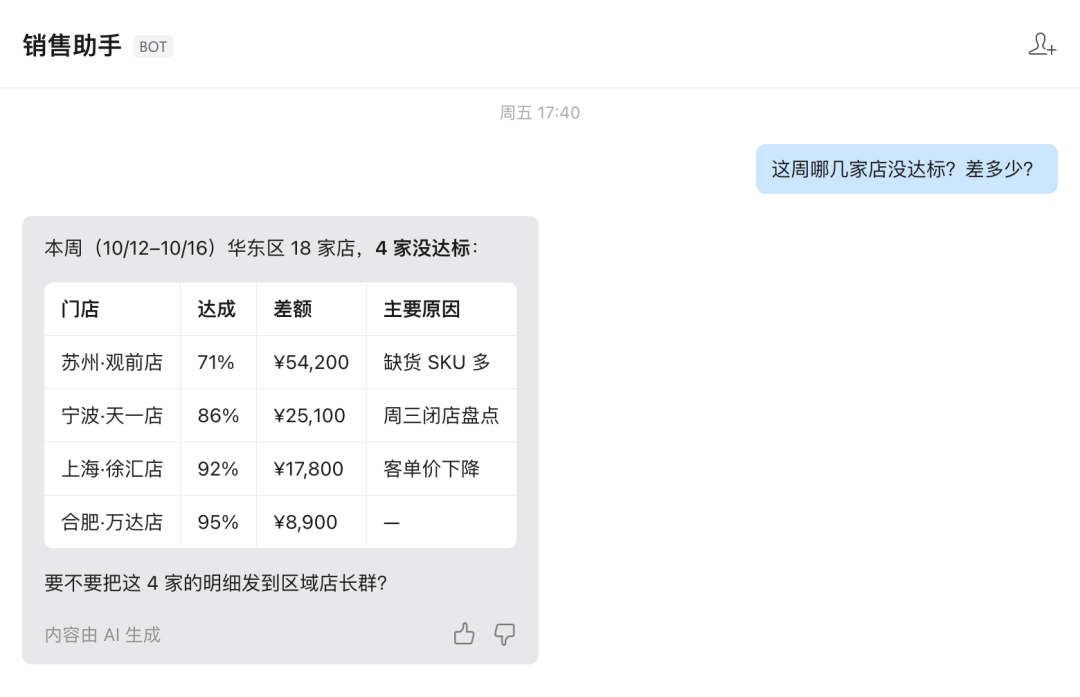1080x697 pixels.
Task: Click the dash reason cell for 合肥·万达店
Action: 442,522
